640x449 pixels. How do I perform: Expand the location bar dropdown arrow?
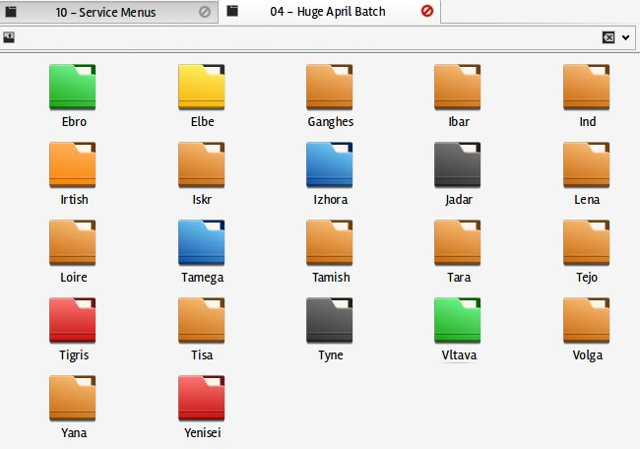tap(626, 37)
